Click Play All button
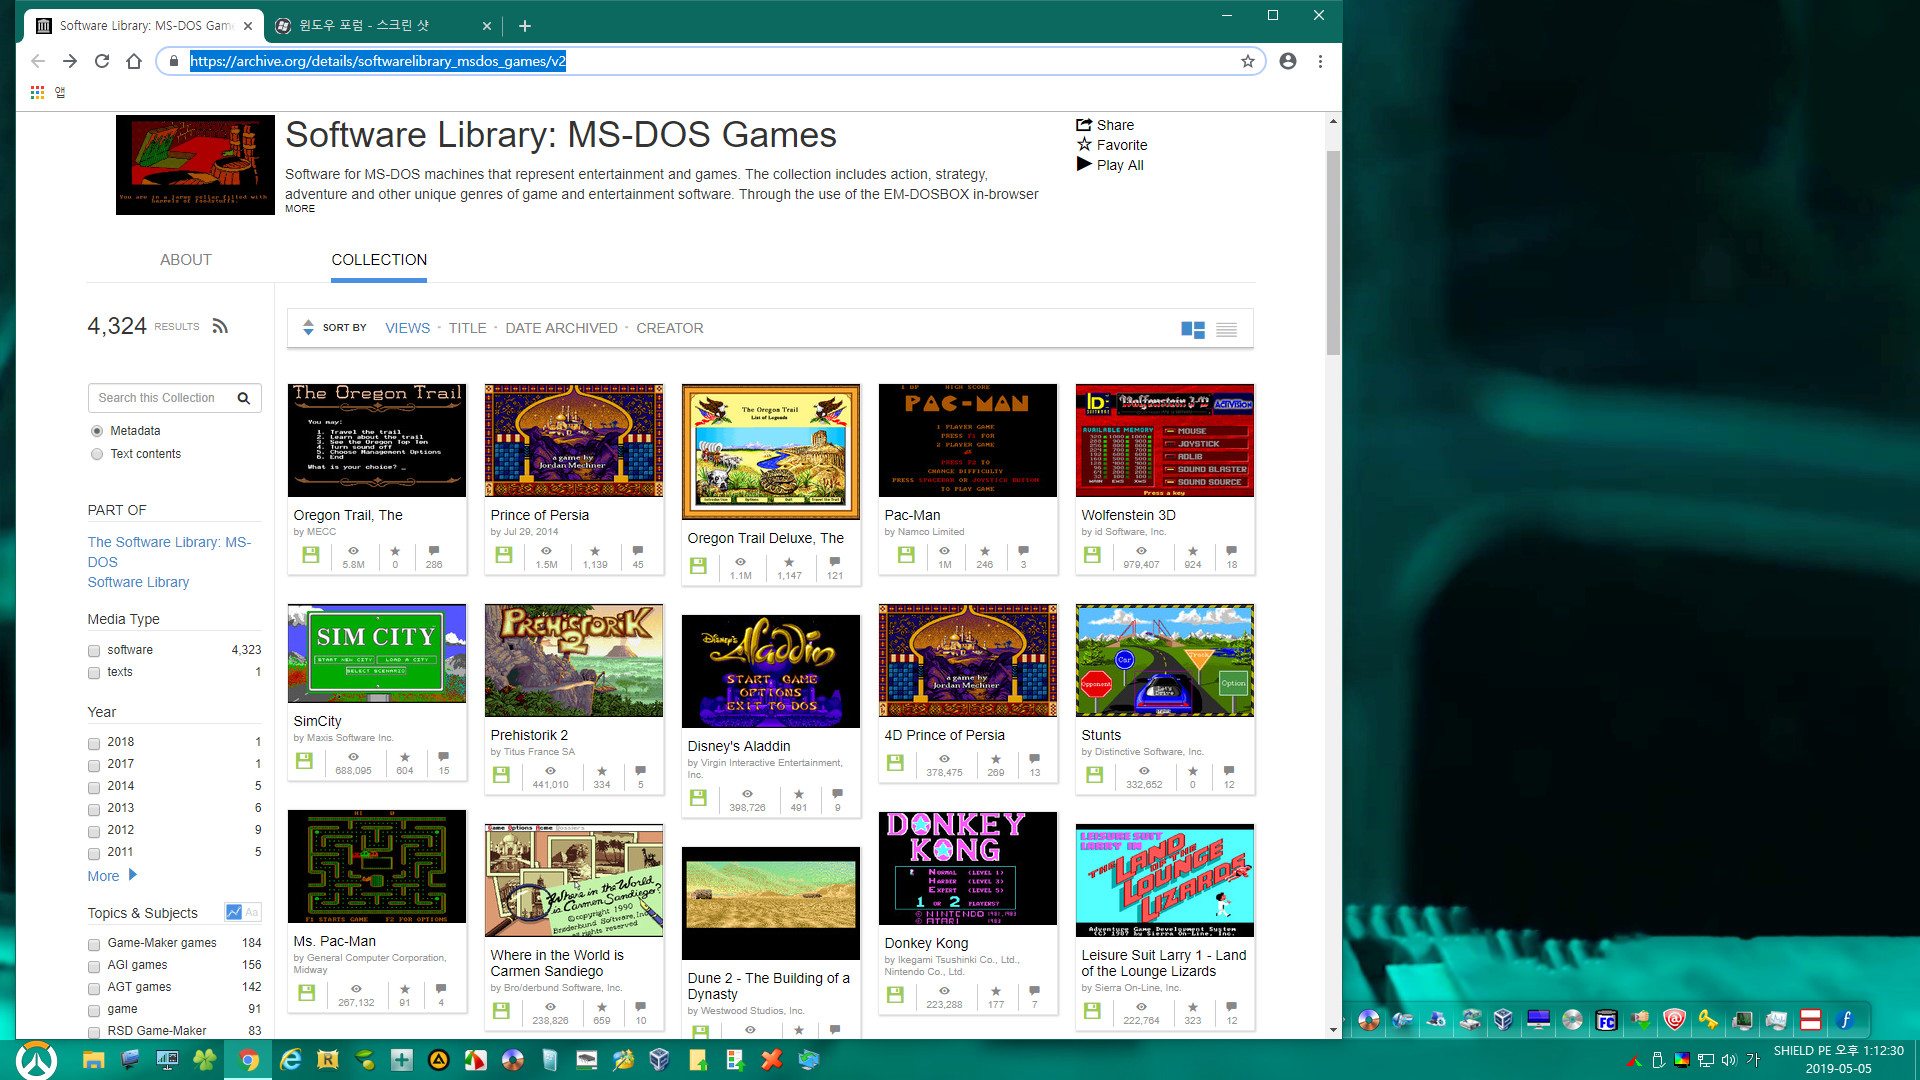 (1110, 165)
